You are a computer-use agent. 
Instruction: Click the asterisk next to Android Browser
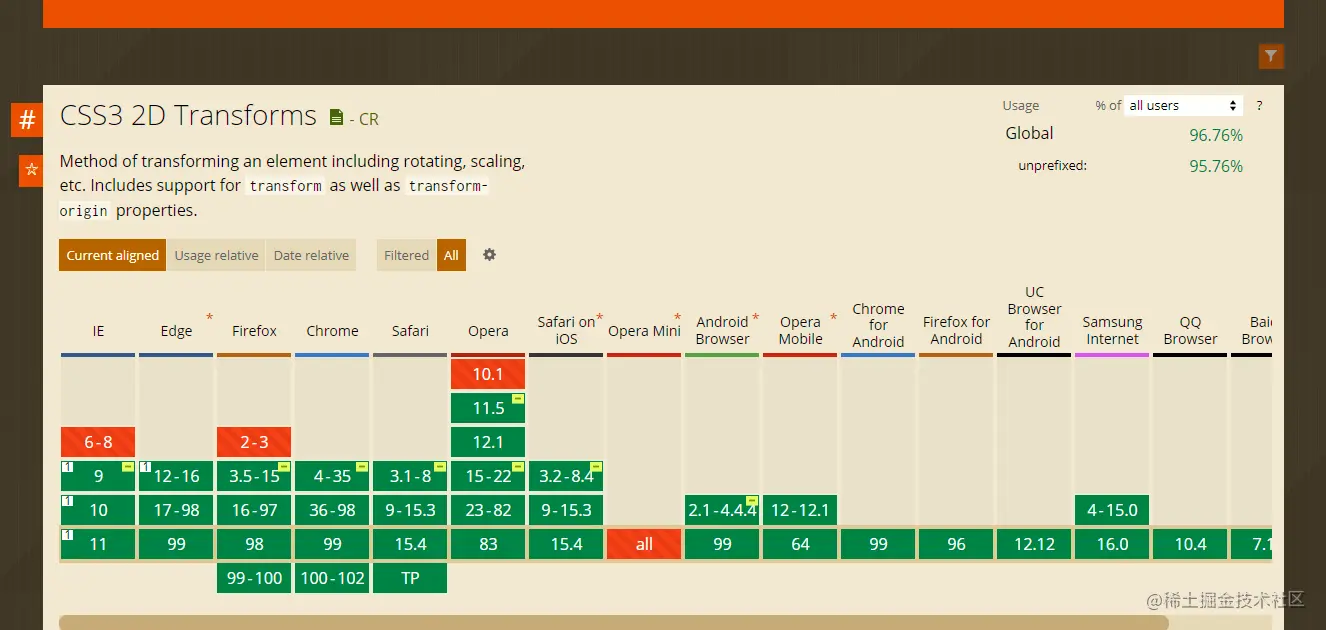click(x=755, y=318)
